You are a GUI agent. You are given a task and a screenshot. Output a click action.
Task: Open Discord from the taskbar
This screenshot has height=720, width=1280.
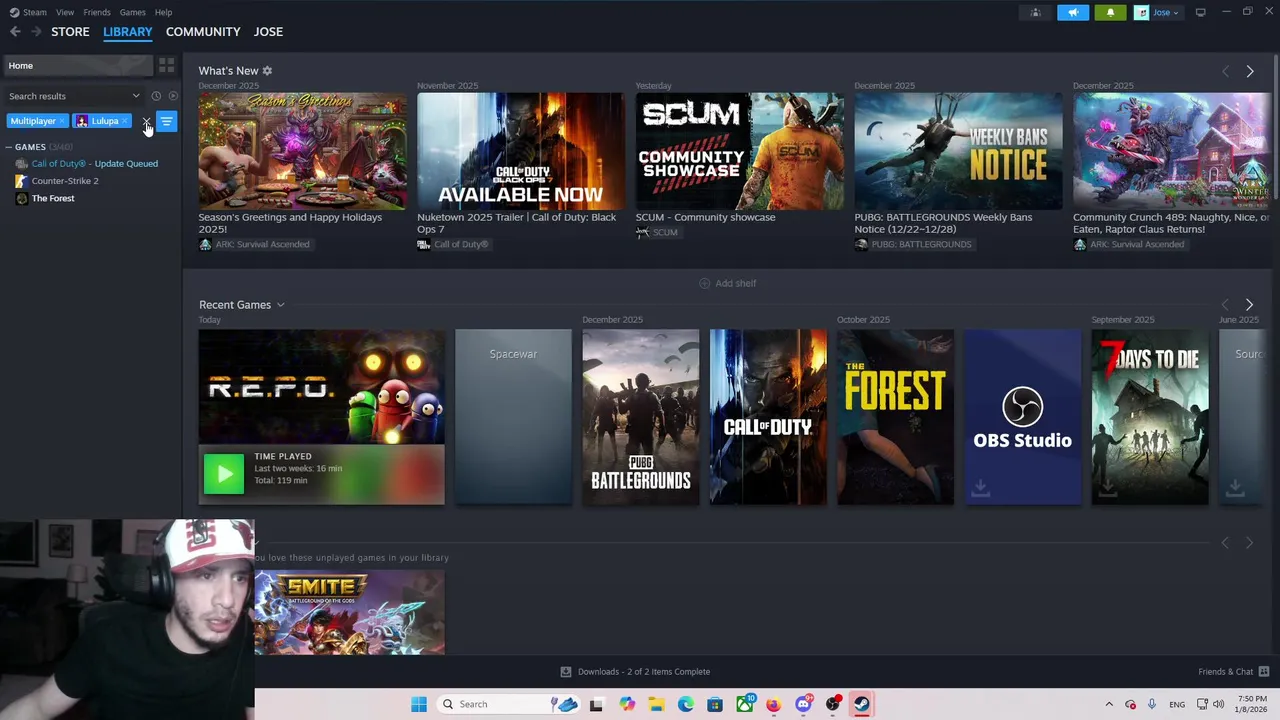(803, 704)
